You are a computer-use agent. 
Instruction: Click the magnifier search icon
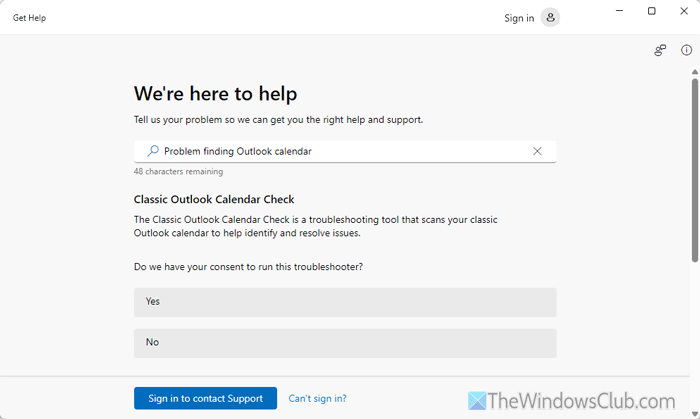(153, 151)
